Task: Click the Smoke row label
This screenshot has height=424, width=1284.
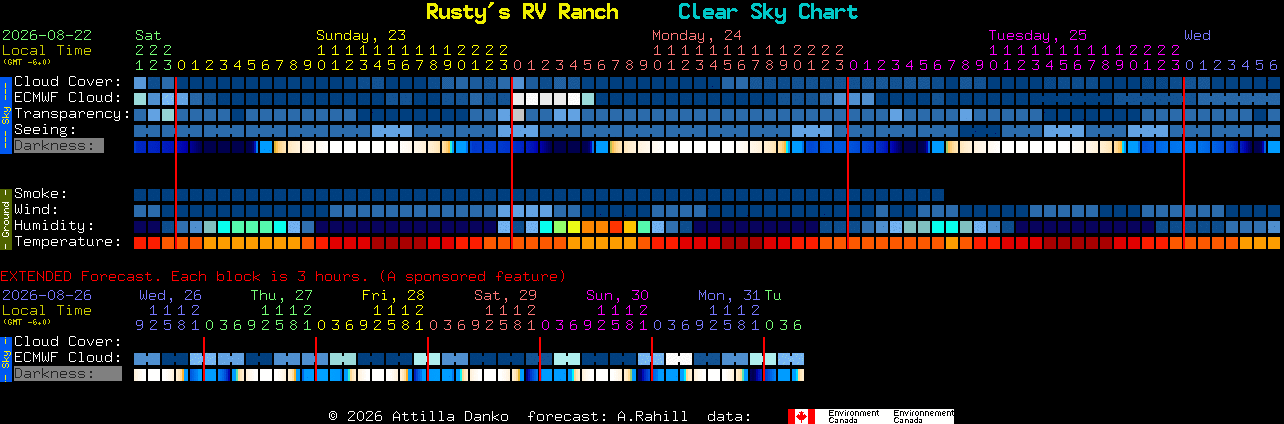Action: click(x=40, y=194)
